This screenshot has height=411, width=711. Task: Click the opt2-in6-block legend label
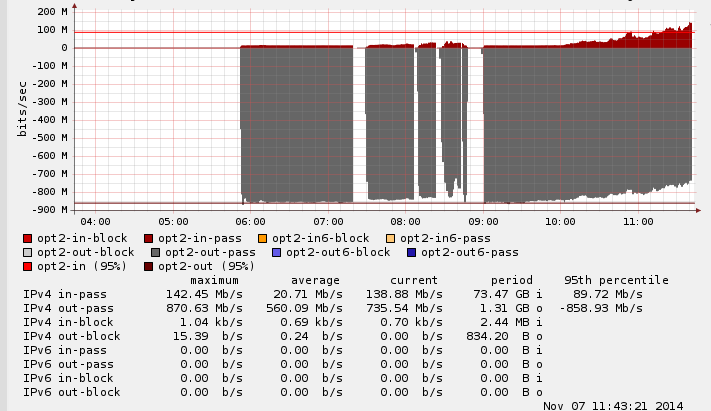pos(321,239)
